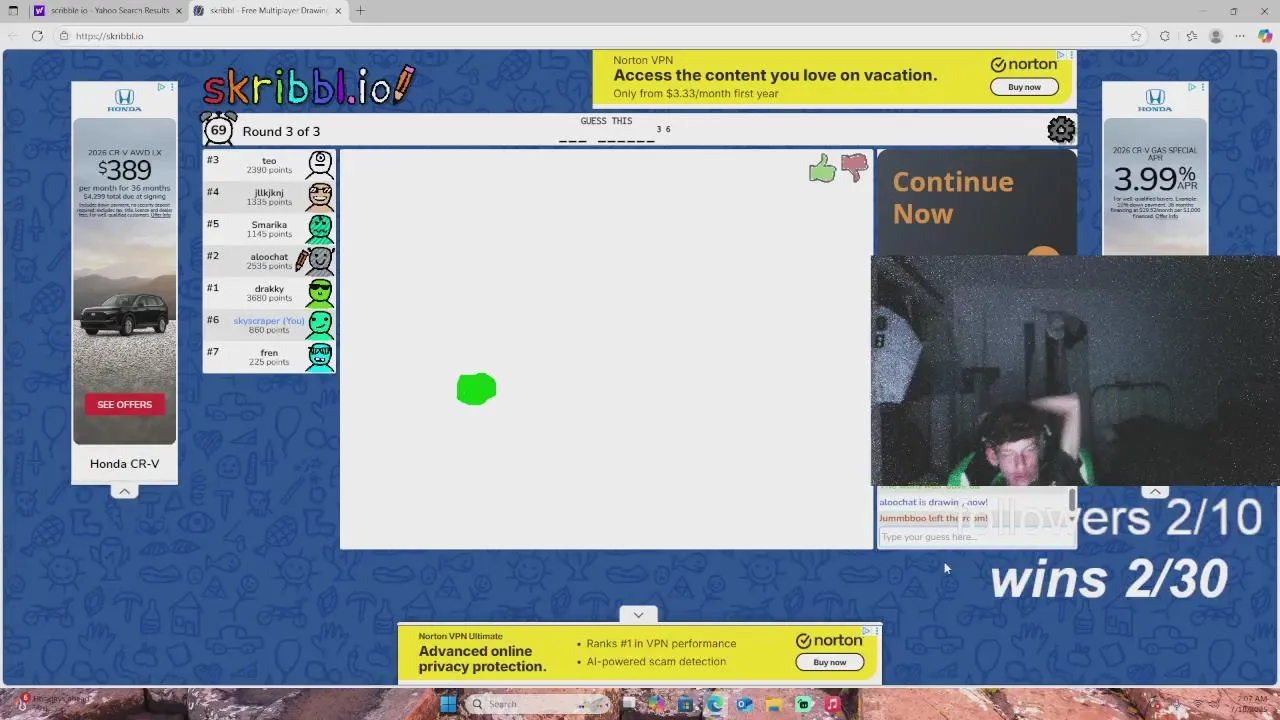Screen dimensions: 1280x720
Task: Select skyscraper (You) avatar
Action: tap(320, 325)
